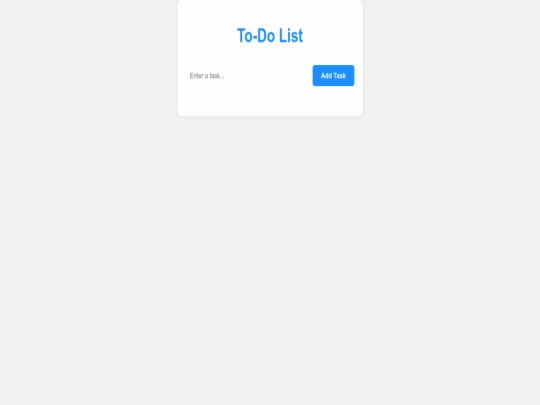This screenshot has width=540, height=405.
Task: Click the card space between title and input
Action: 270,55
